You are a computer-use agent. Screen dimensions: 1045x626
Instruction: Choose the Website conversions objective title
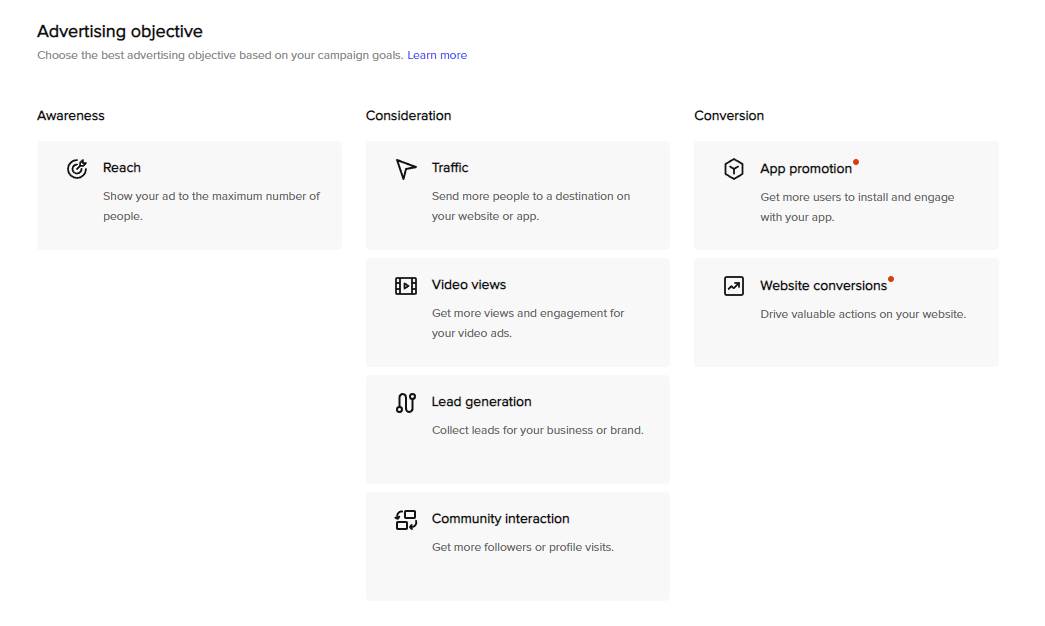[x=823, y=285]
